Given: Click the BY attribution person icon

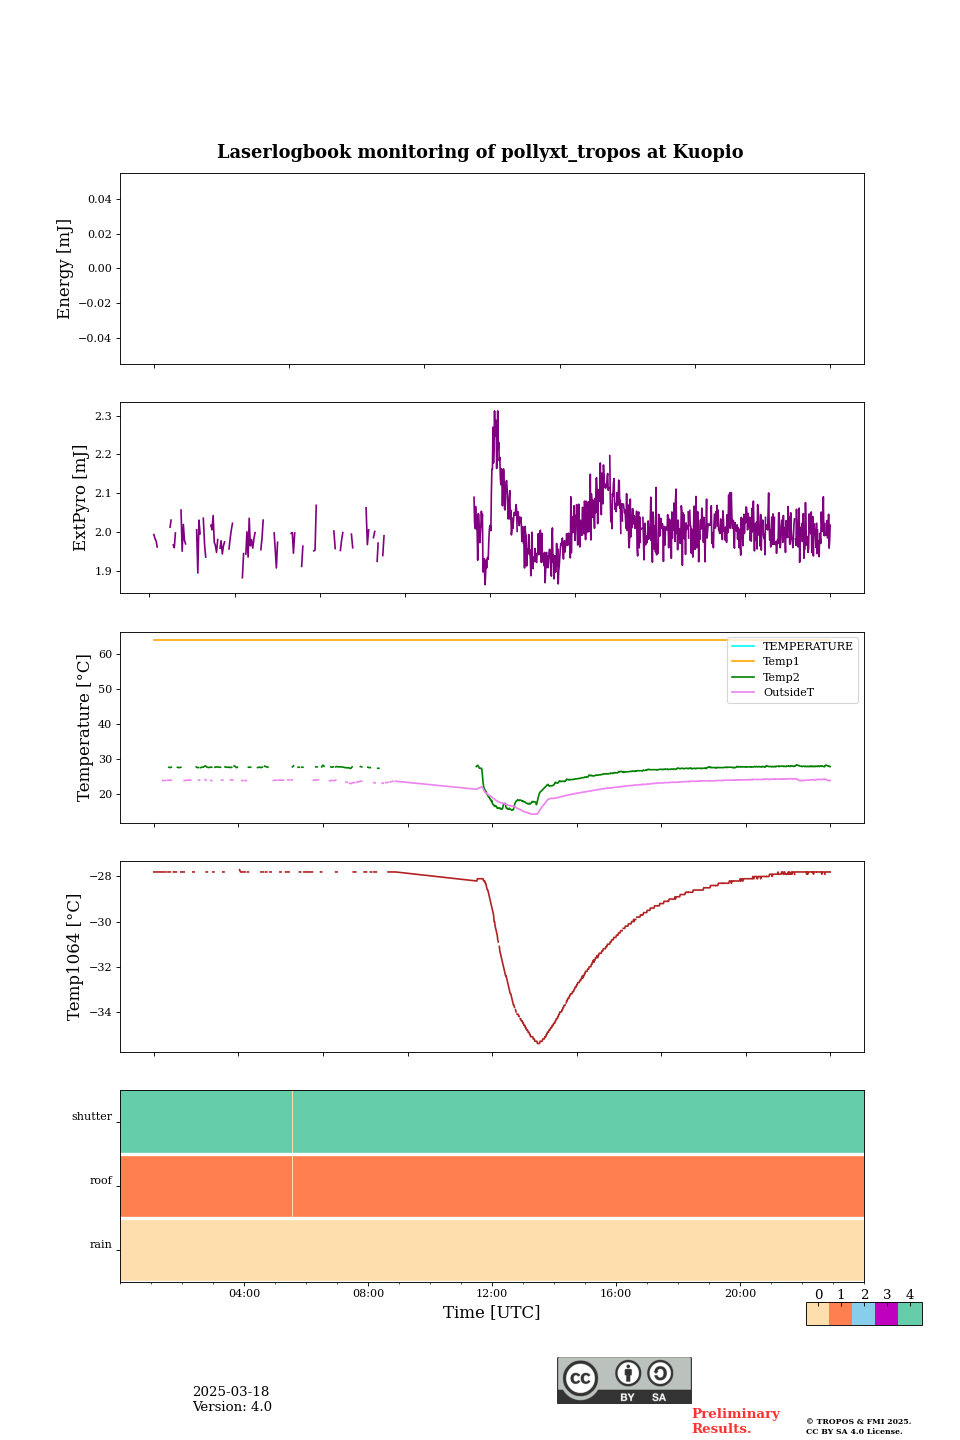Looking at the screenshot, I should pos(628,1373).
